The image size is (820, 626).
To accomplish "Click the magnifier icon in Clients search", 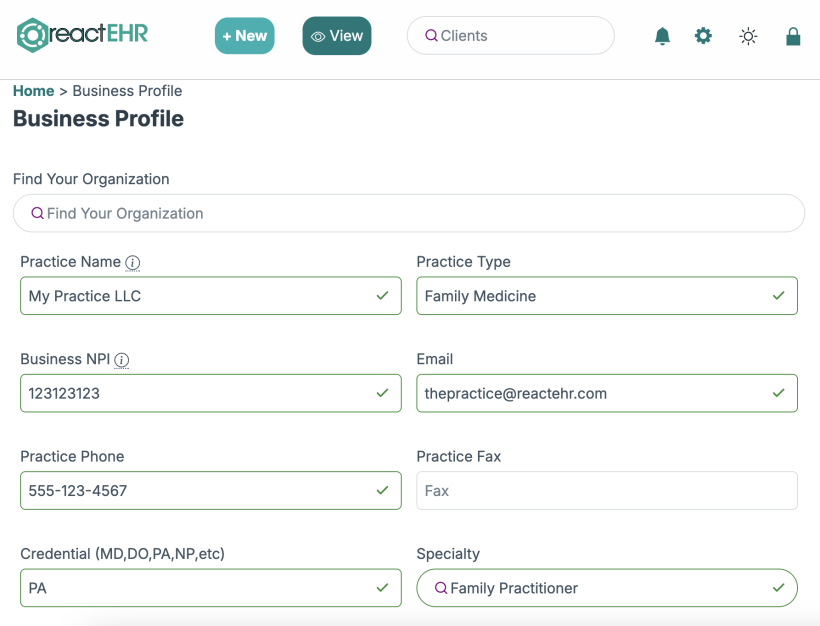I will 431,36.
